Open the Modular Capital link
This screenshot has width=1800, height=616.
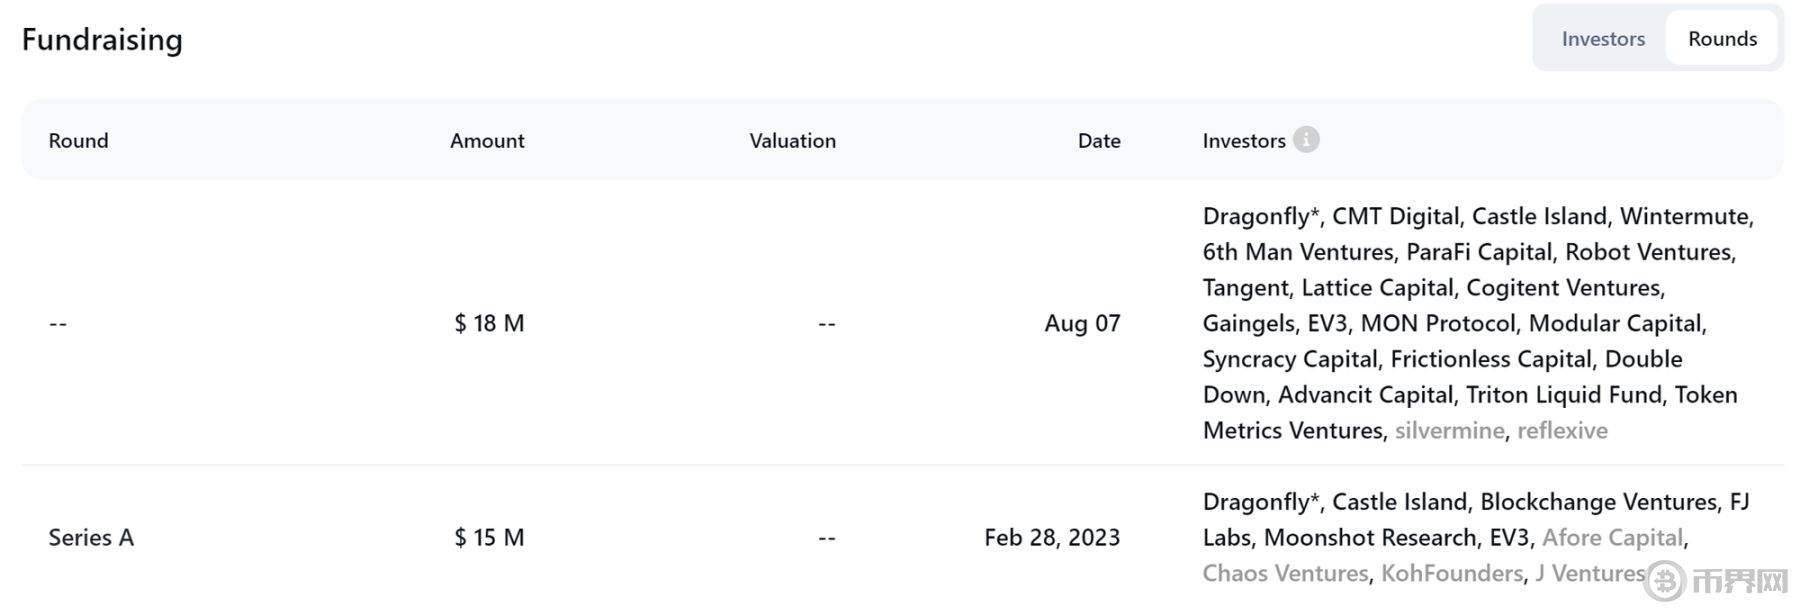[1614, 324]
